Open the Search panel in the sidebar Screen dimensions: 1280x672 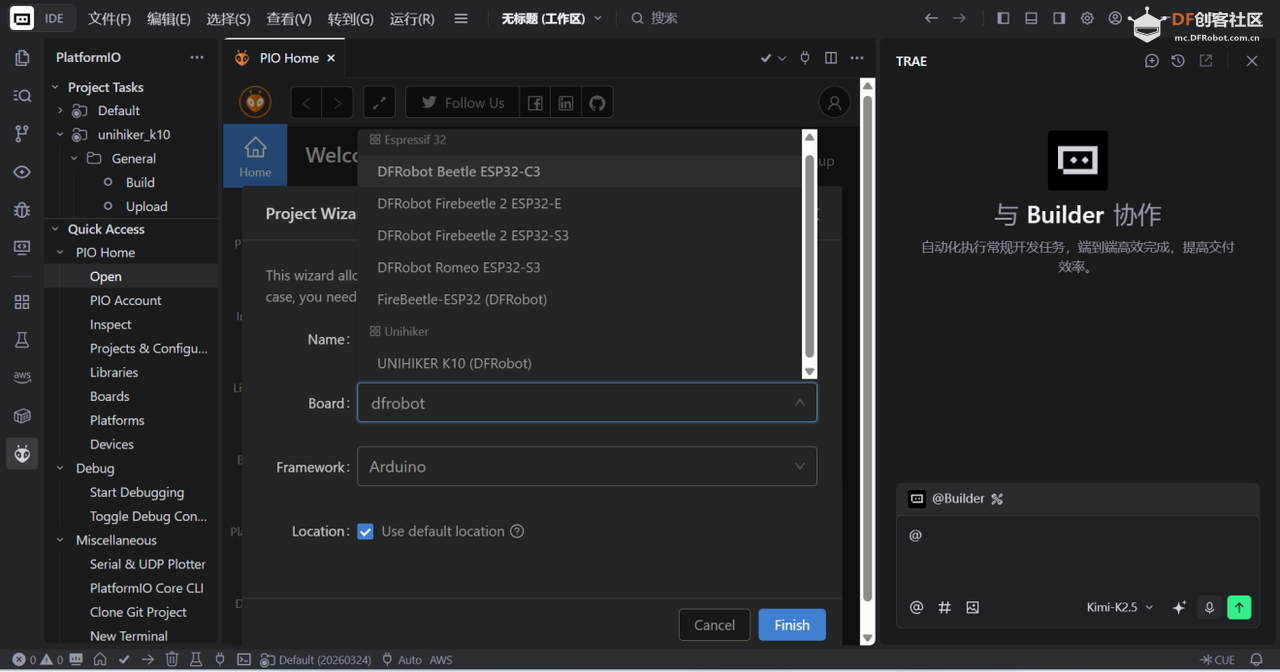coord(22,95)
